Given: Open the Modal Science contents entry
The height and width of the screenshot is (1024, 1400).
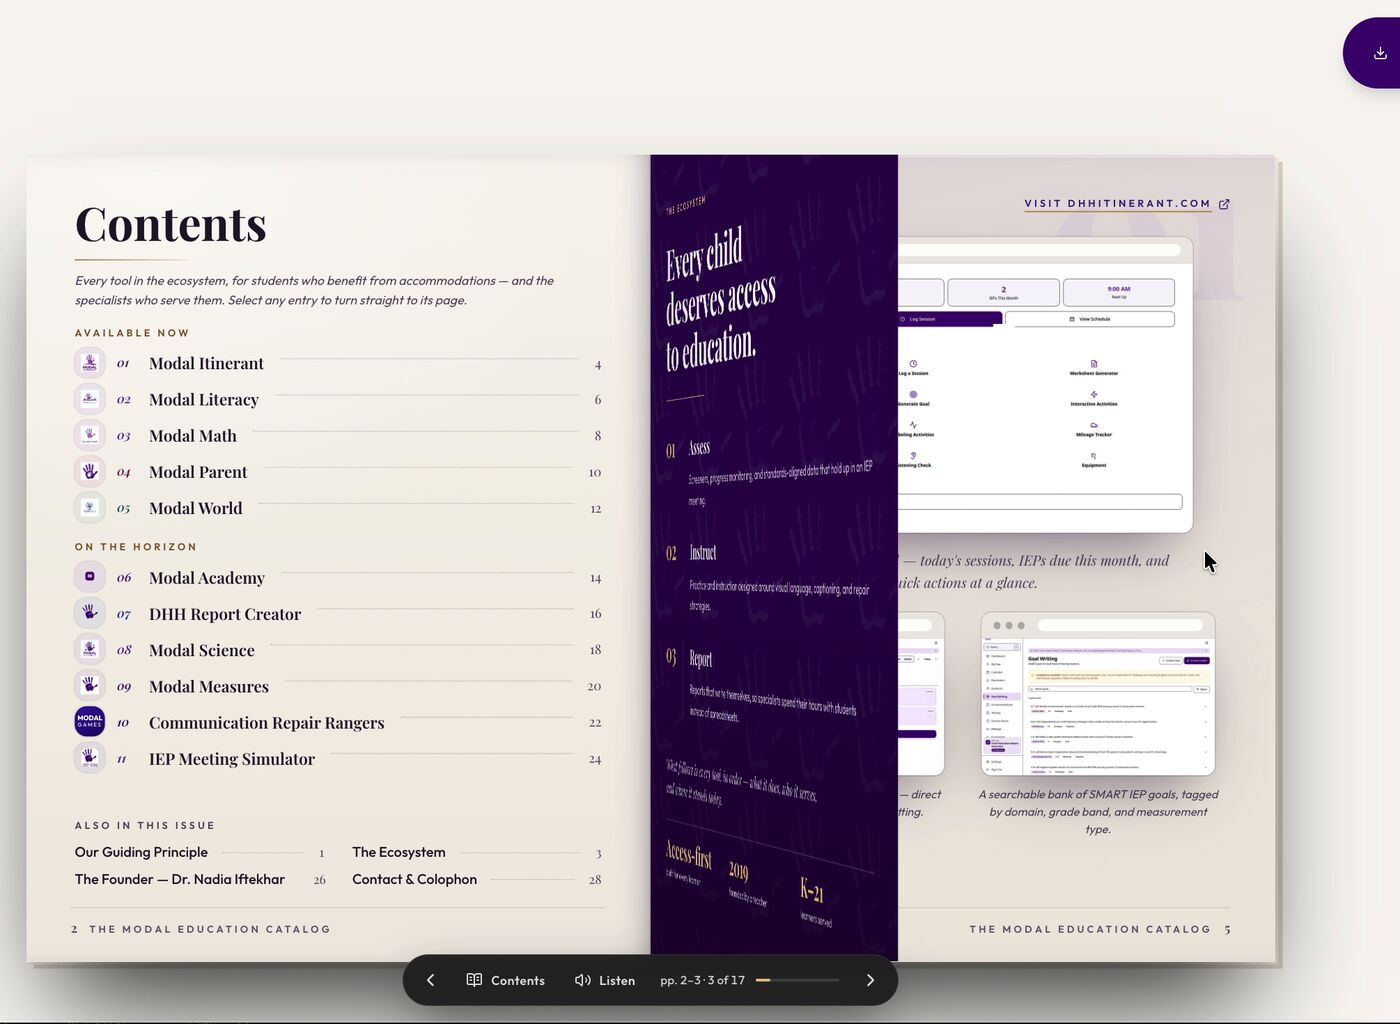Looking at the screenshot, I should tap(338, 650).
